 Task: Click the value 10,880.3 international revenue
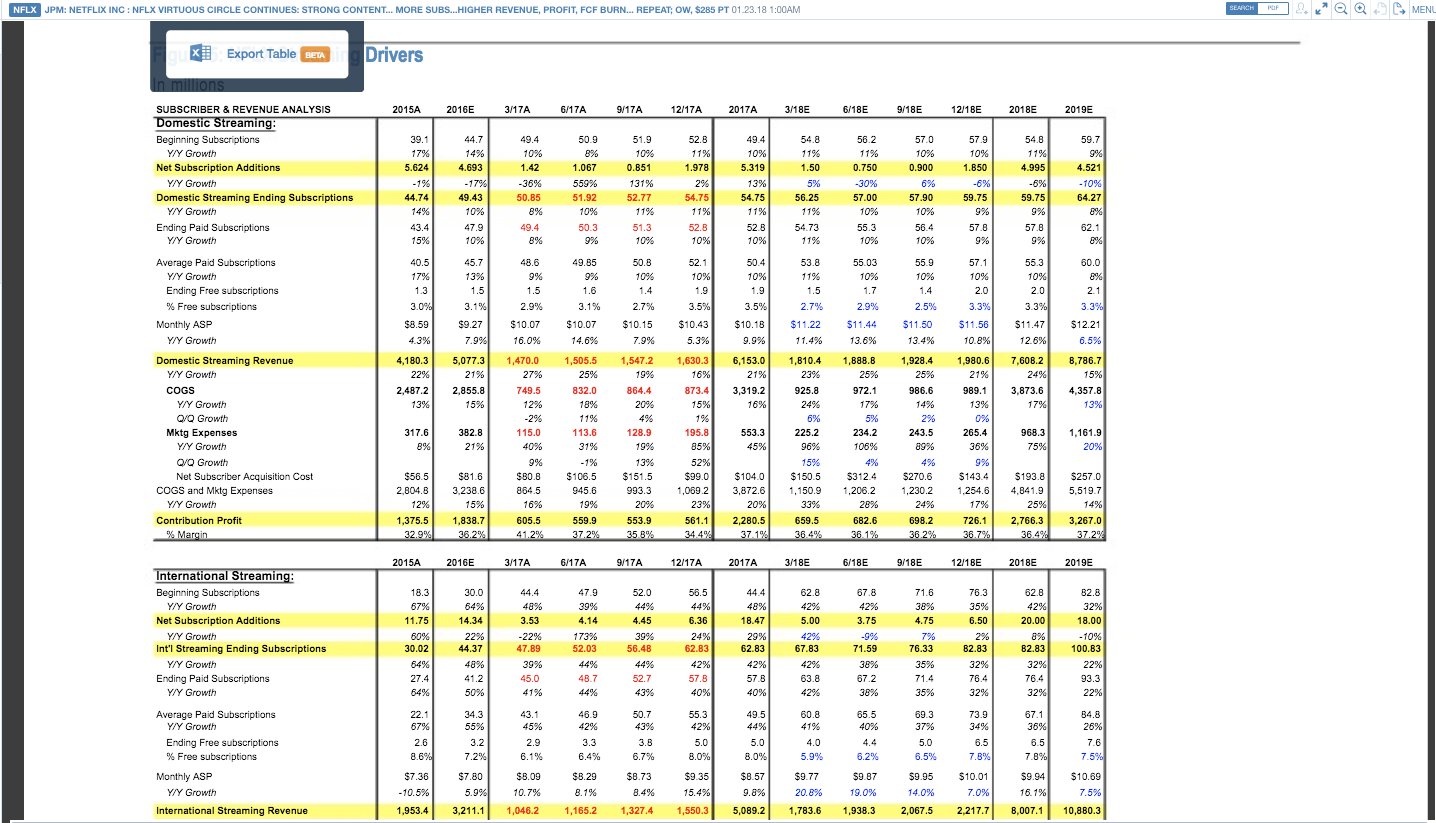pos(1080,810)
